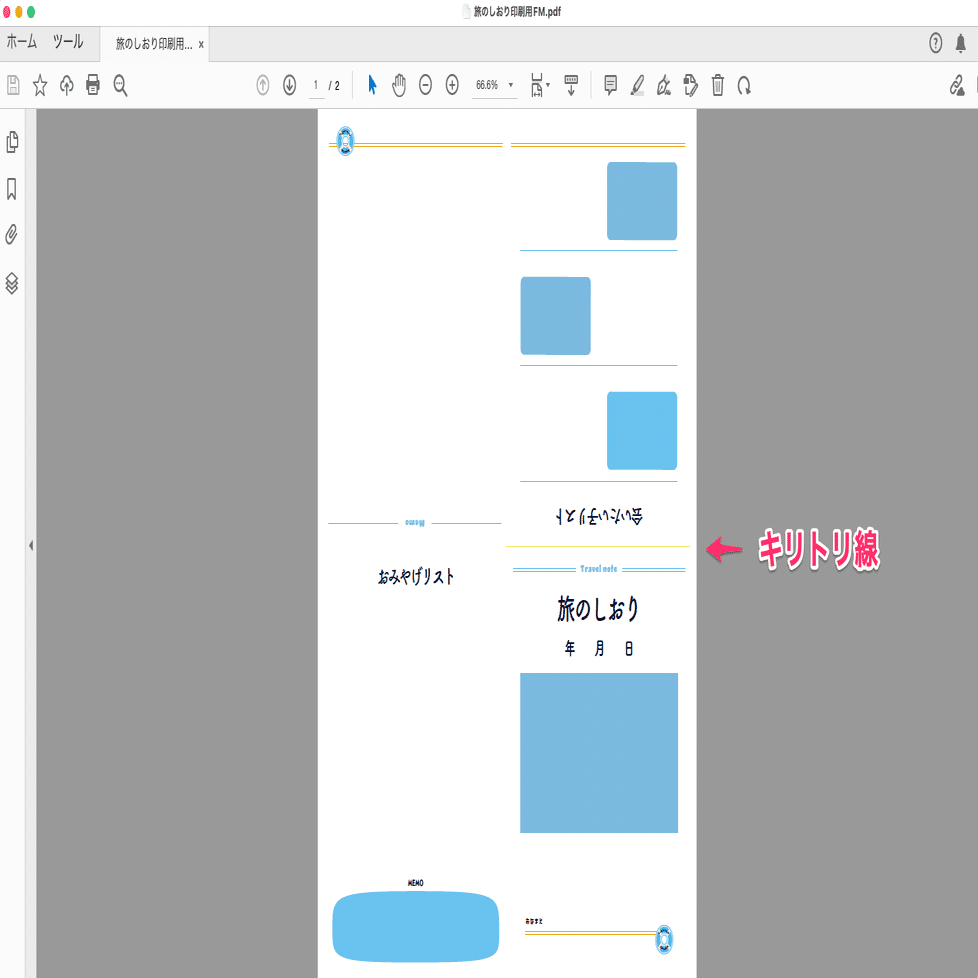Zoom in with plus button

pyautogui.click(x=452, y=85)
